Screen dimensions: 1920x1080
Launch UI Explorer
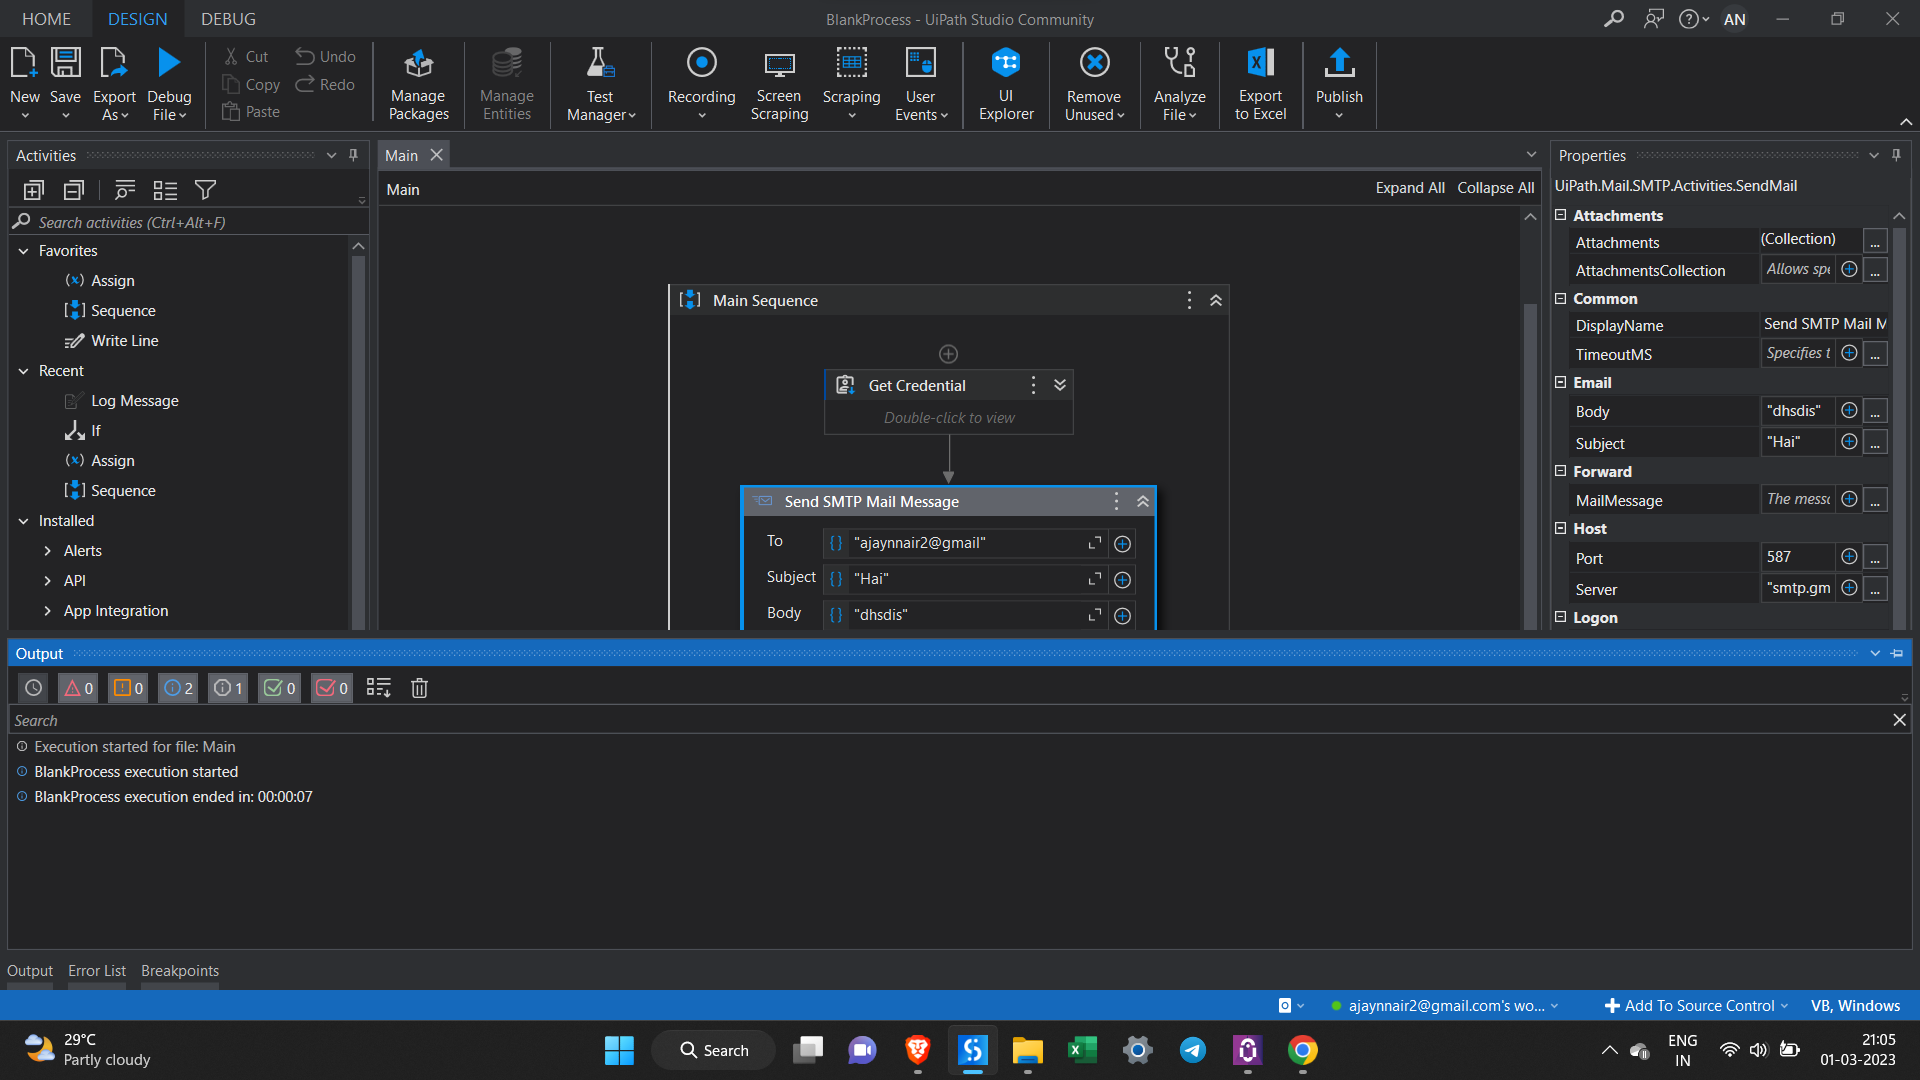(x=1006, y=84)
